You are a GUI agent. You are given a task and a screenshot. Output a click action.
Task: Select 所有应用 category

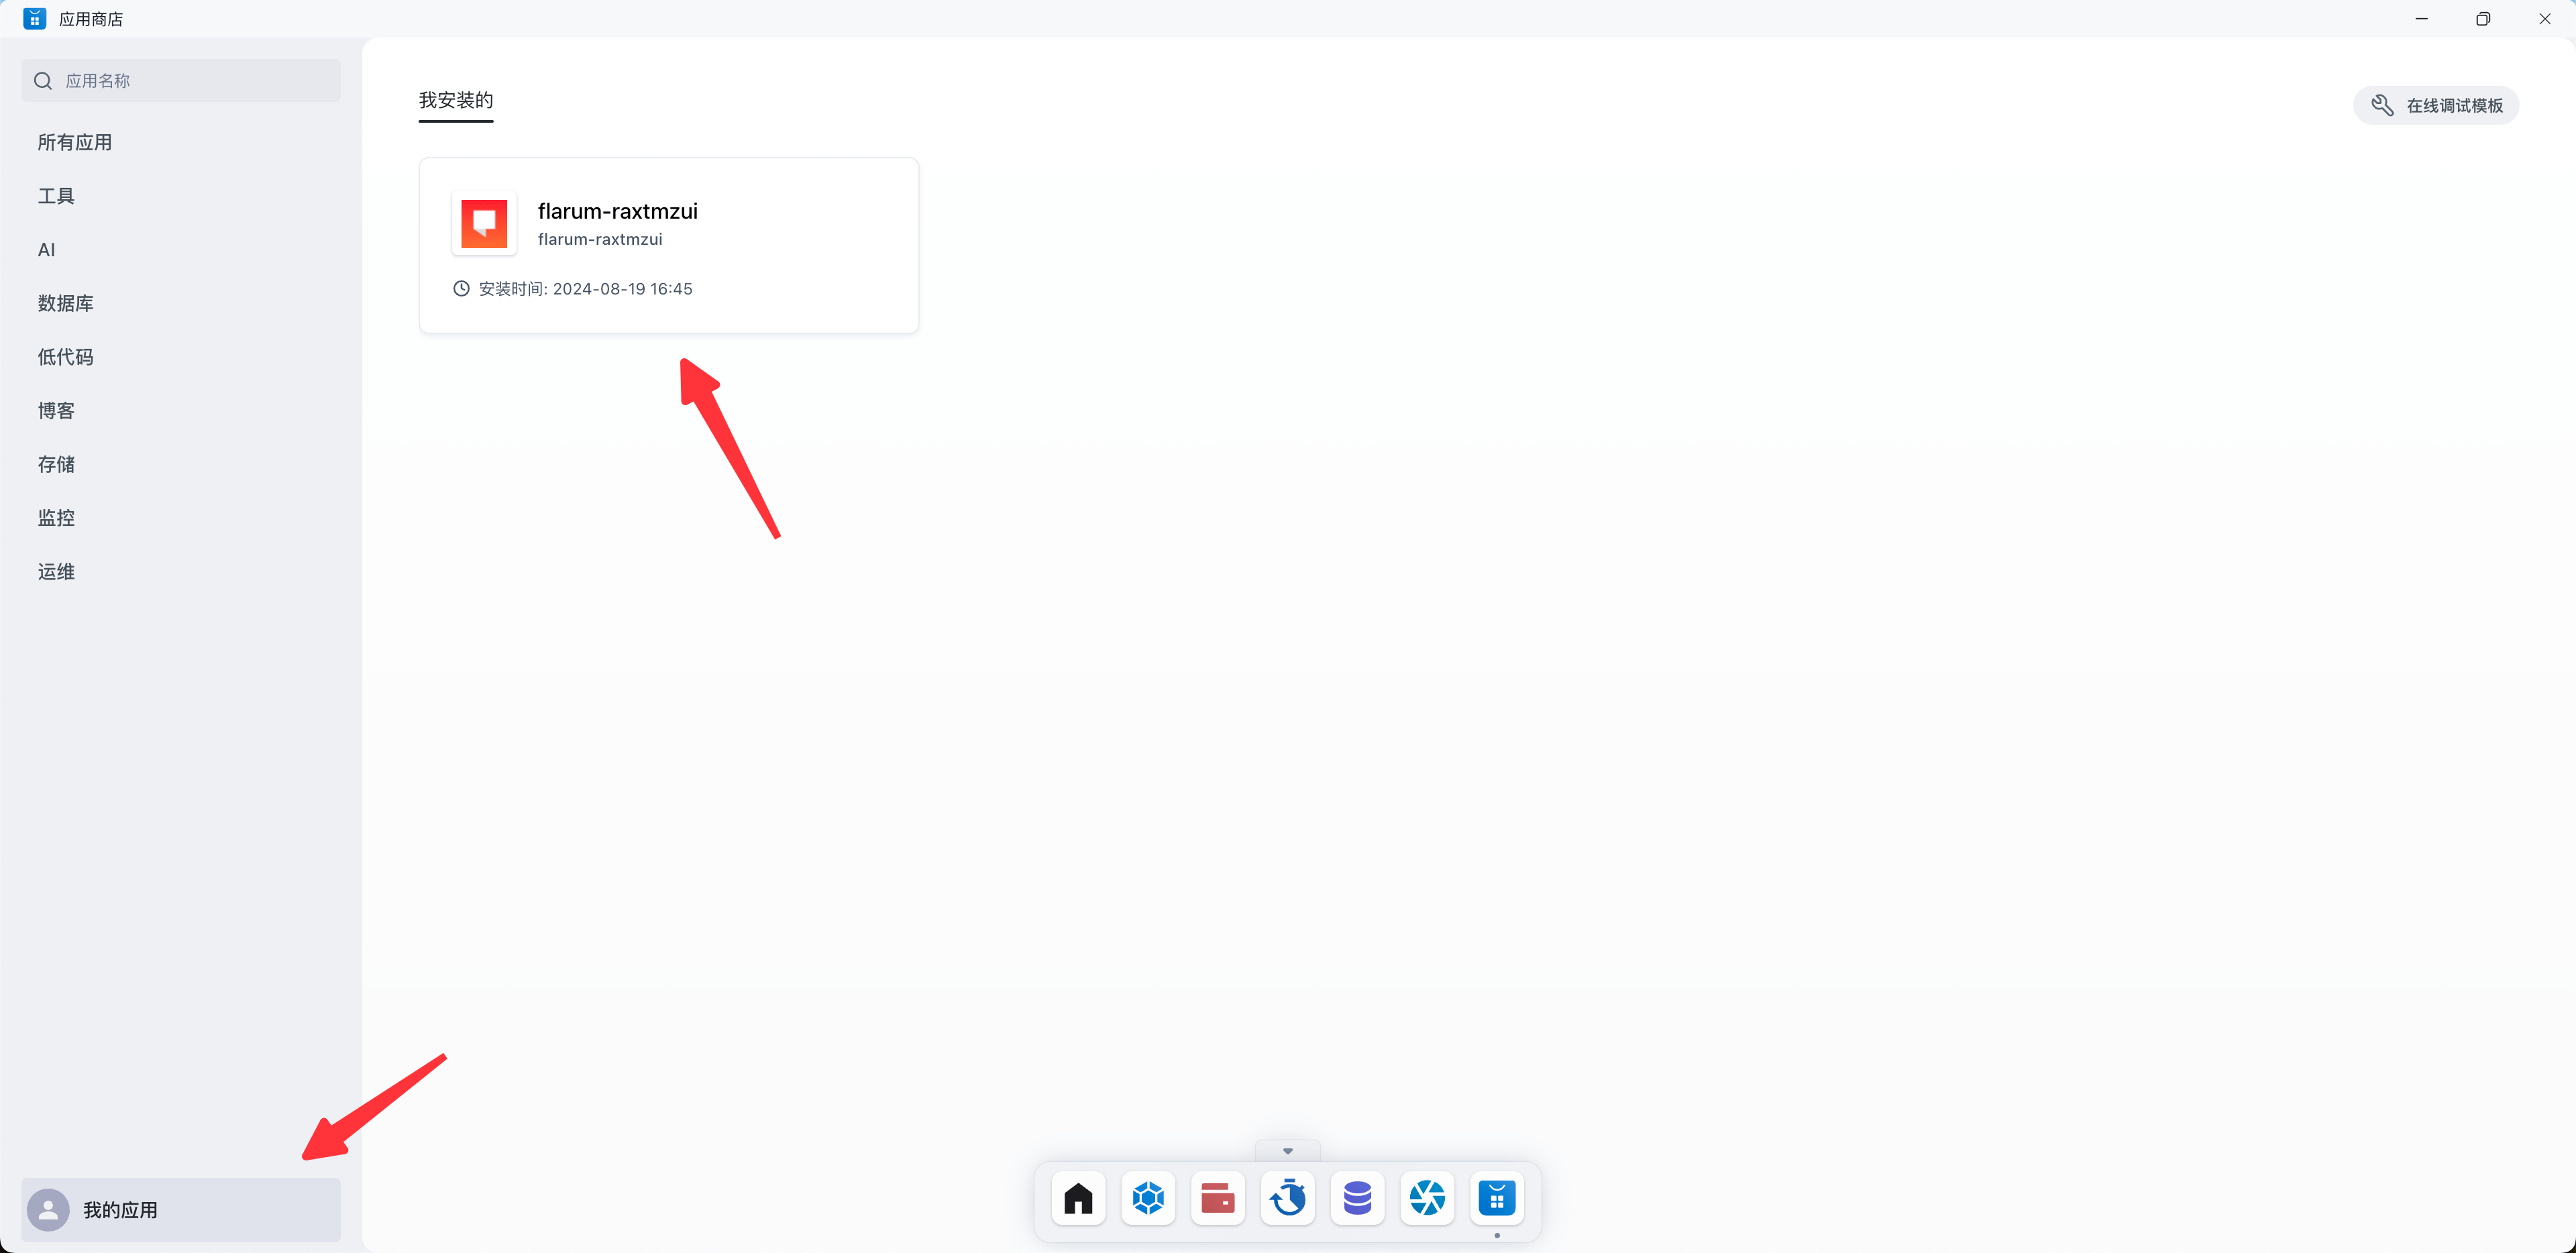tap(75, 142)
